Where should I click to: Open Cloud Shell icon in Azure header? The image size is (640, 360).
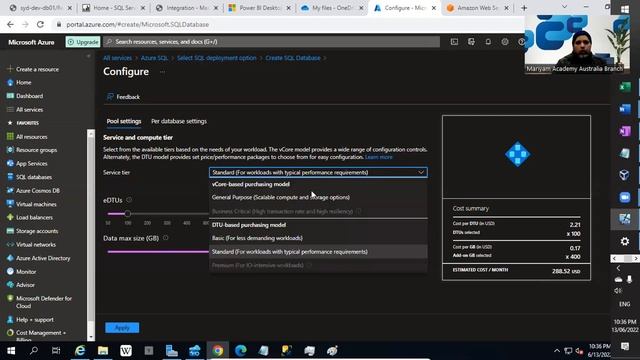coord(454,42)
